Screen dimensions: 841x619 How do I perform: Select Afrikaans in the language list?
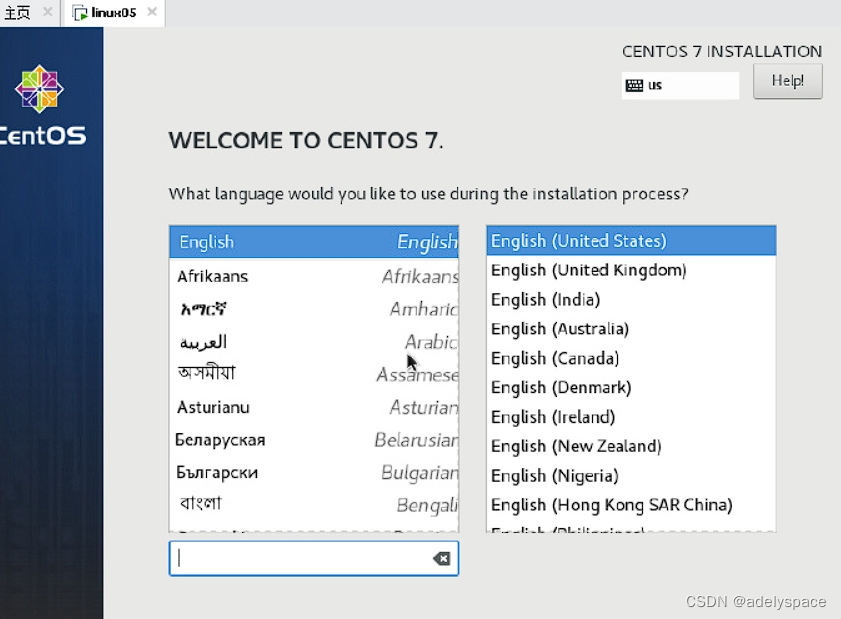point(314,276)
